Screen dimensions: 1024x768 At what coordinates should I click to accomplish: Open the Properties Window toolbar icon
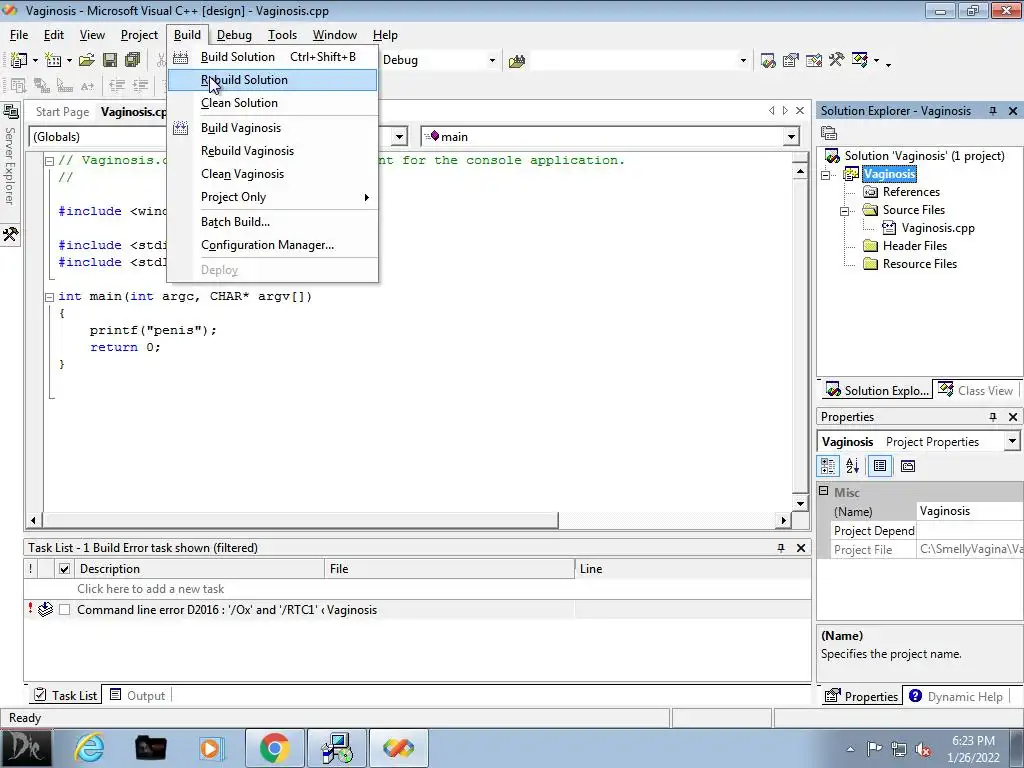tap(791, 61)
